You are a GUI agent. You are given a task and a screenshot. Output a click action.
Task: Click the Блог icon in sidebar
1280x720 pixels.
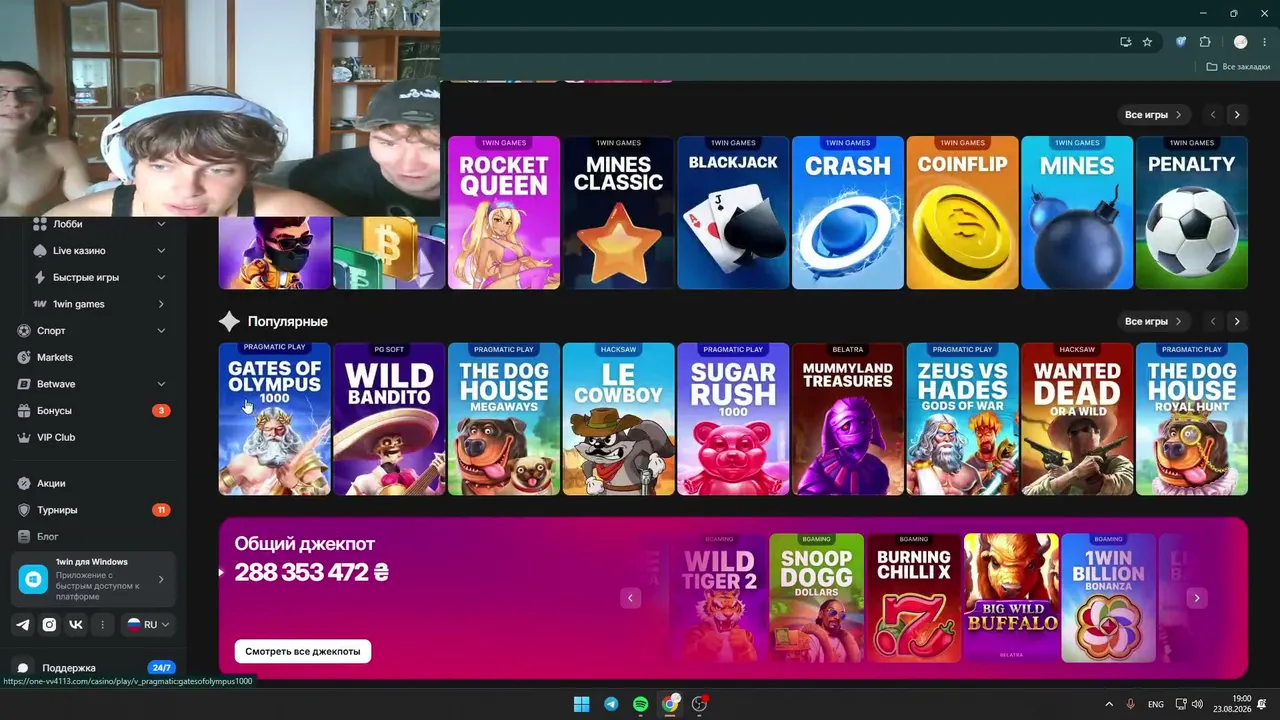[25, 537]
